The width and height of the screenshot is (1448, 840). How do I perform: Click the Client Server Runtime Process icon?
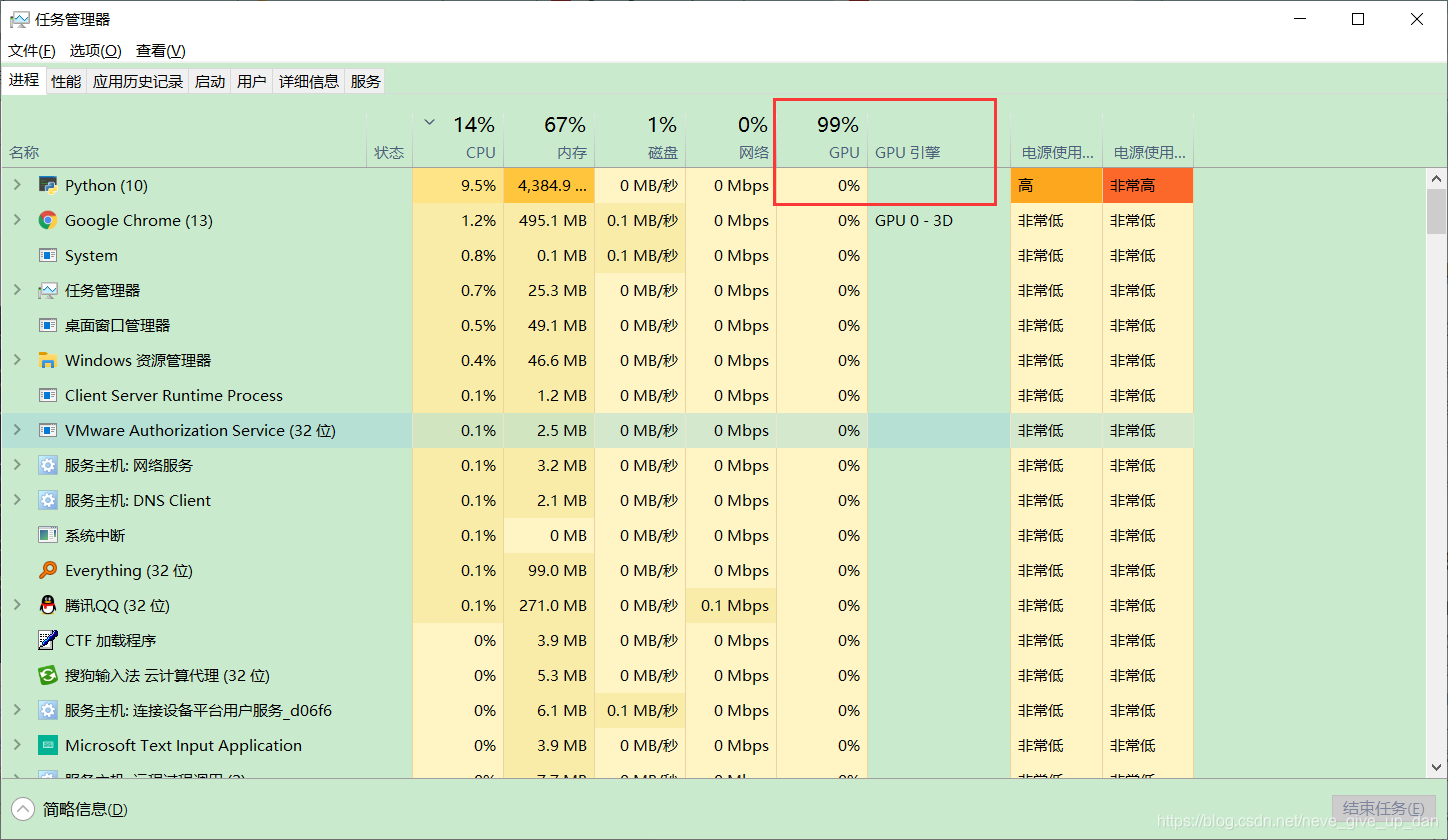[47, 395]
